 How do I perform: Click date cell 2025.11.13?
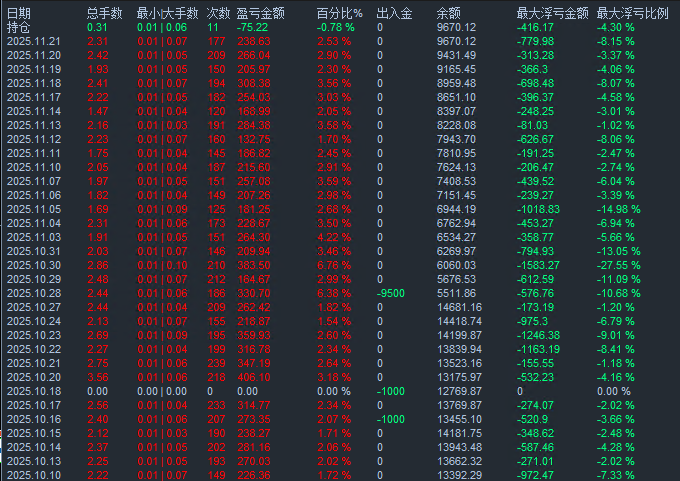coord(34,125)
